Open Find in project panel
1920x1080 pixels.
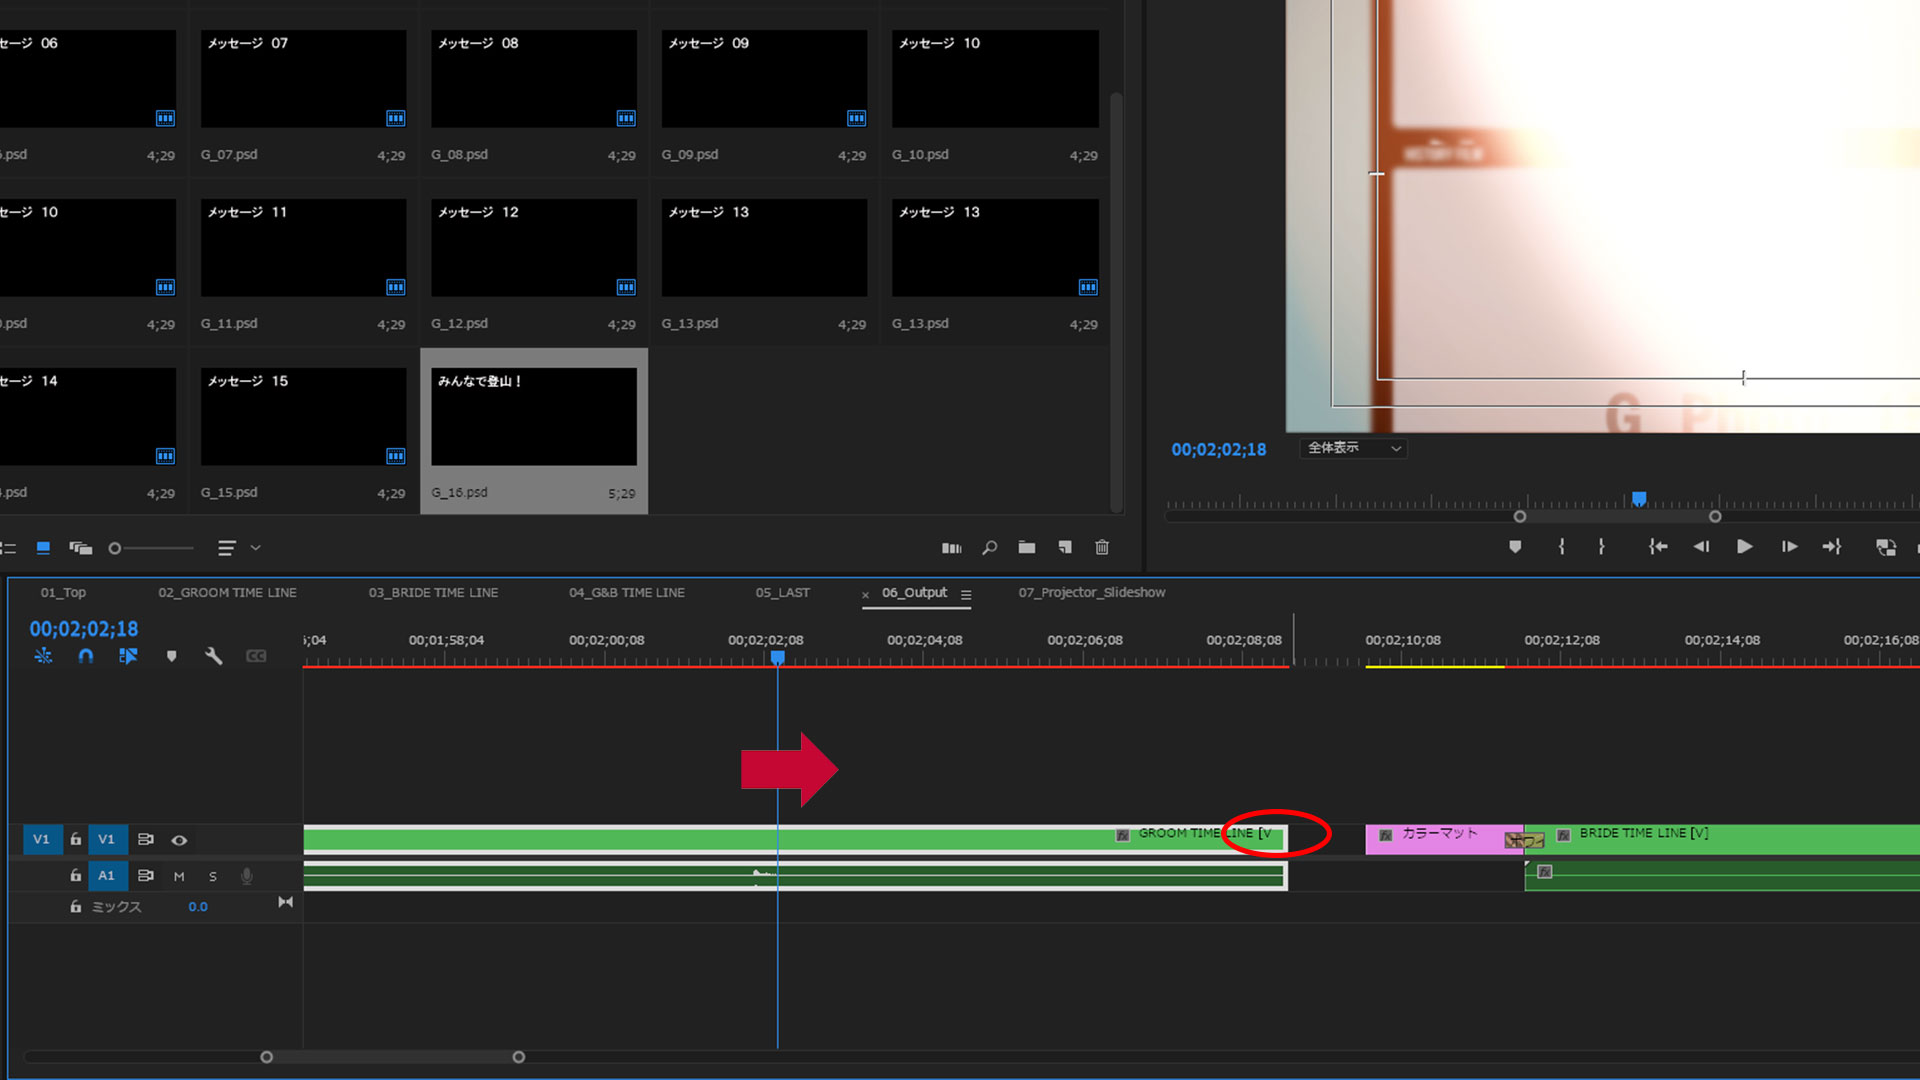tap(989, 548)
